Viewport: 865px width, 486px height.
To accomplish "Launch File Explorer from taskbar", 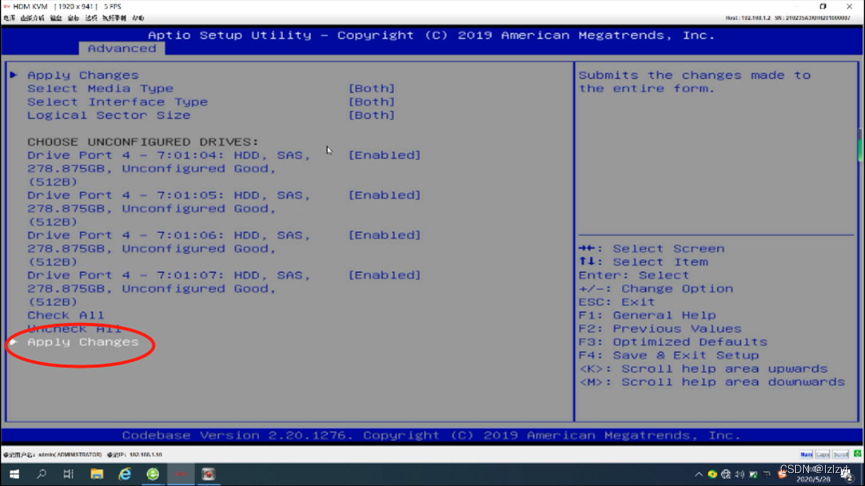I will point(97,474).
